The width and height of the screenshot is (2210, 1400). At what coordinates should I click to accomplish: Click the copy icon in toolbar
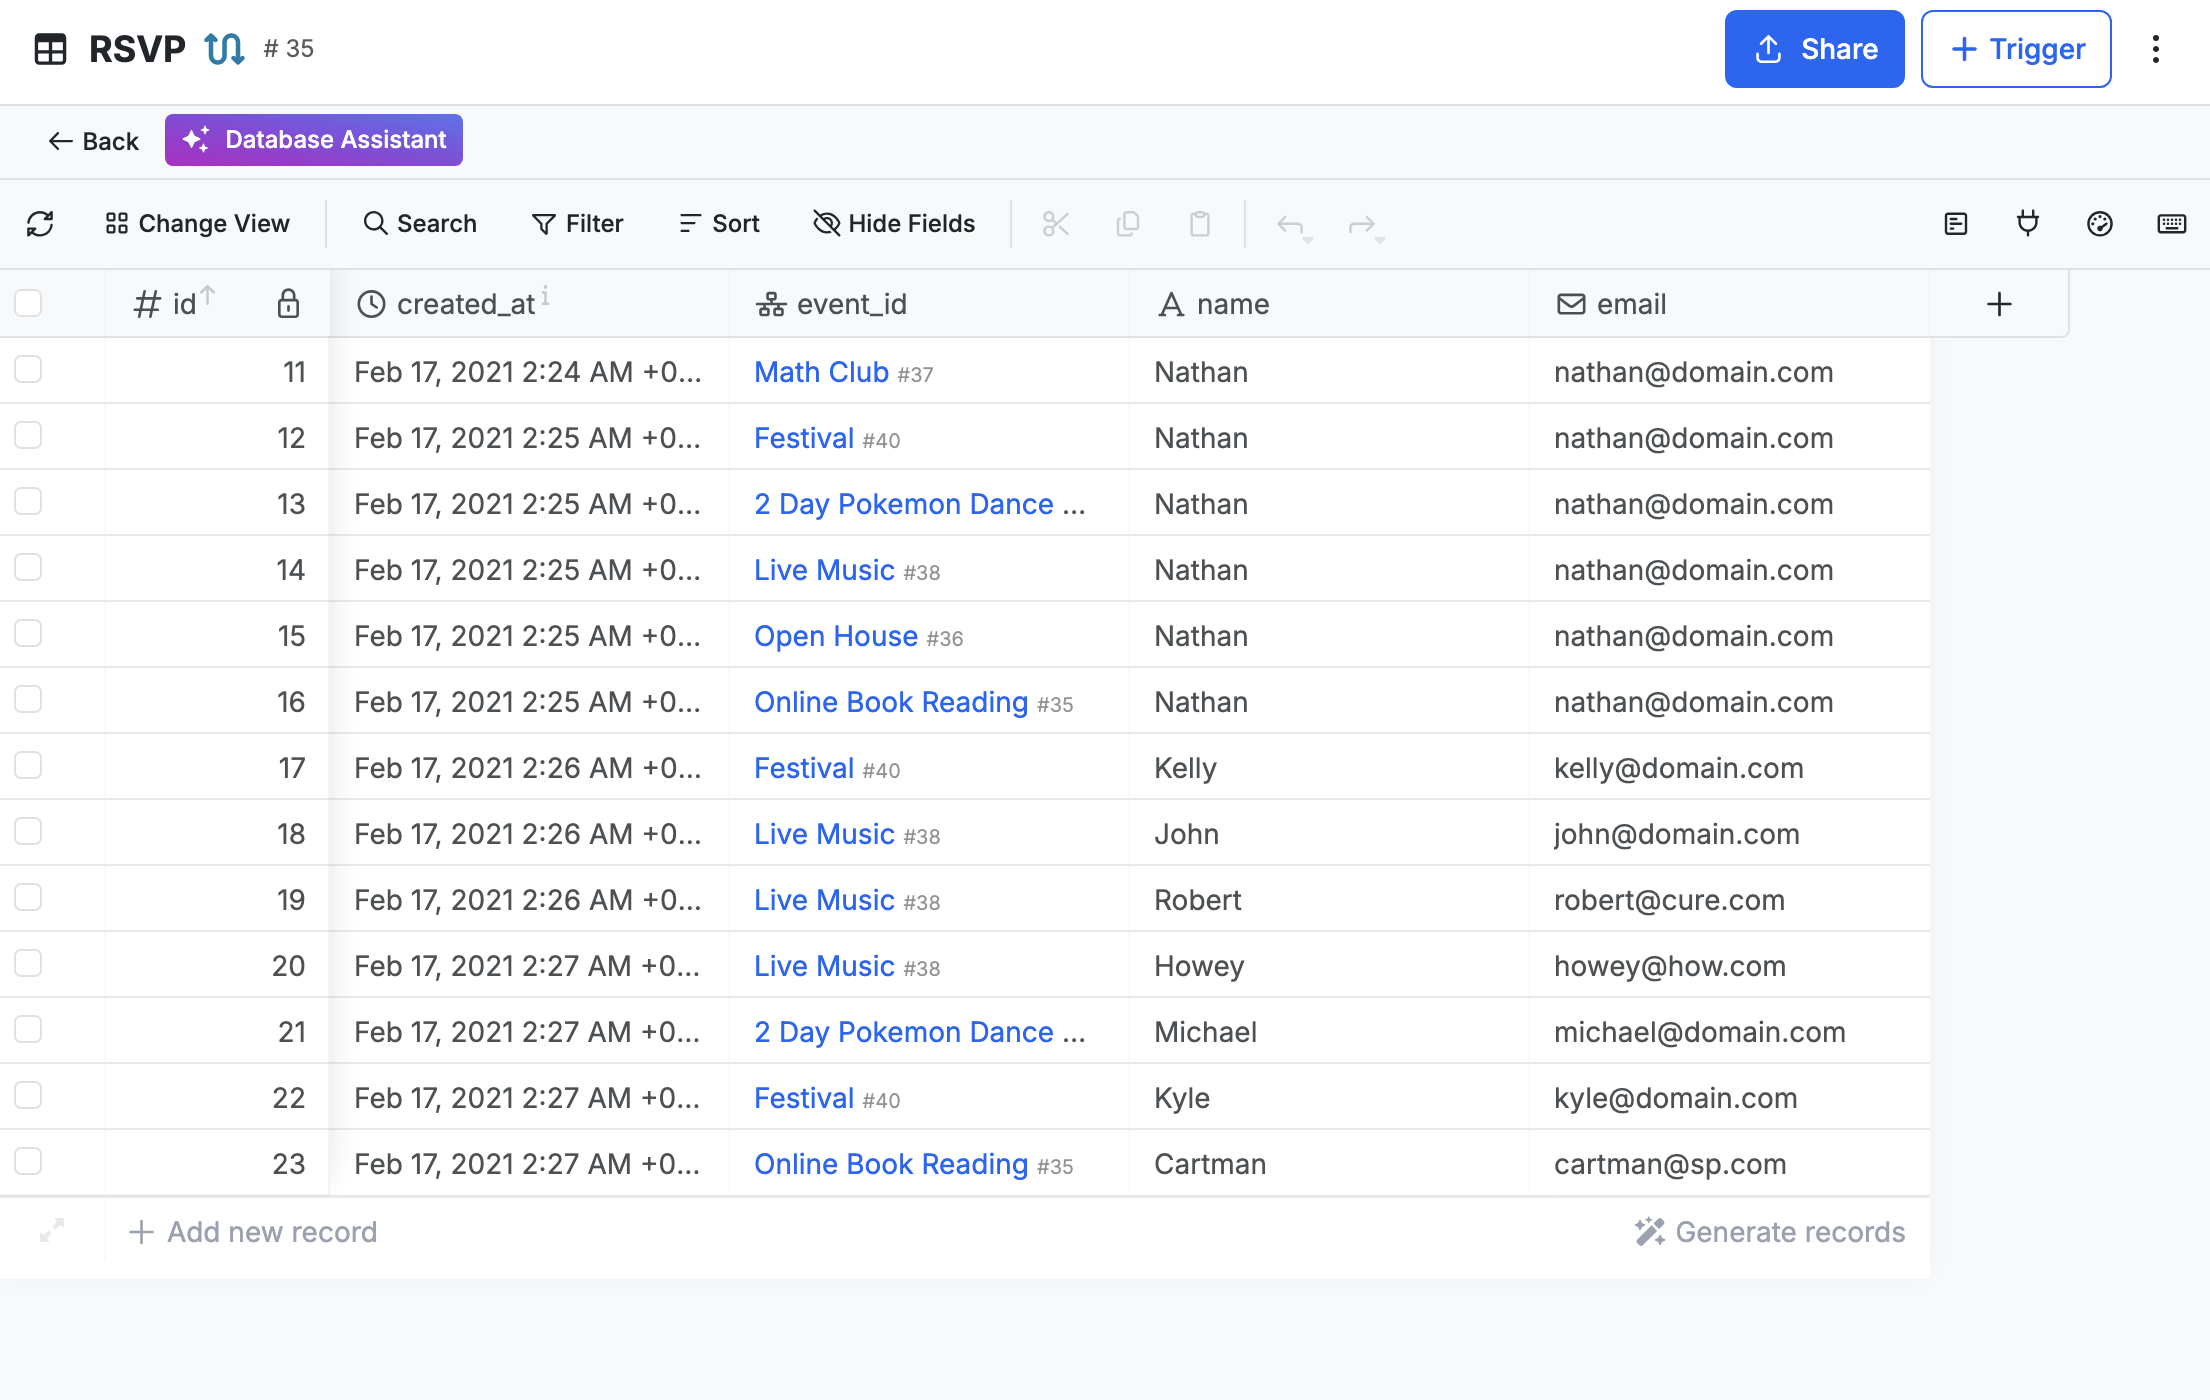[x=1128, y=224]
